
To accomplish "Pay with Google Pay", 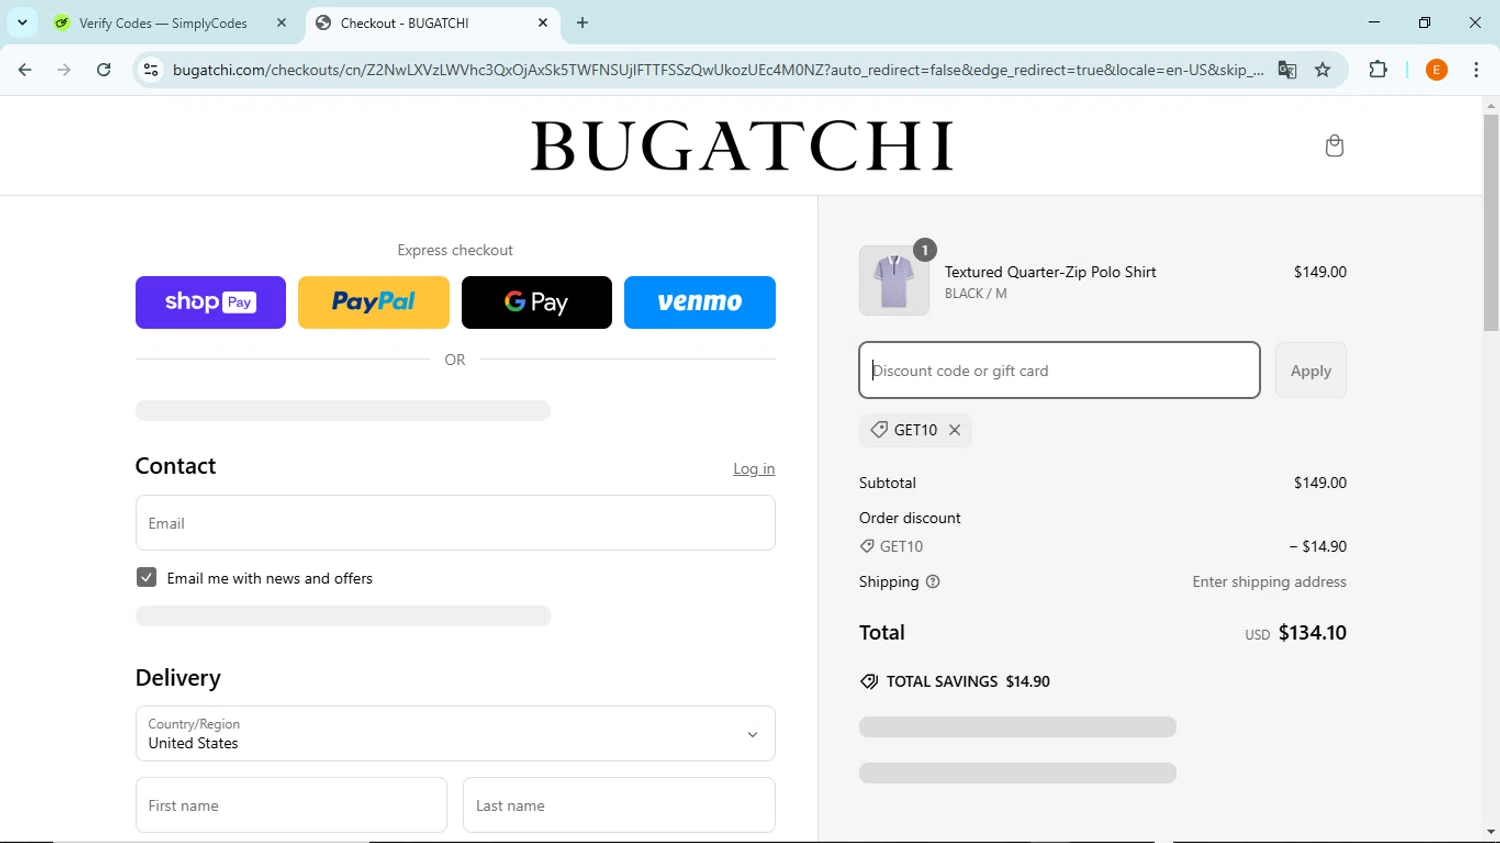I will pyautogui.click(x=537, y=302).
